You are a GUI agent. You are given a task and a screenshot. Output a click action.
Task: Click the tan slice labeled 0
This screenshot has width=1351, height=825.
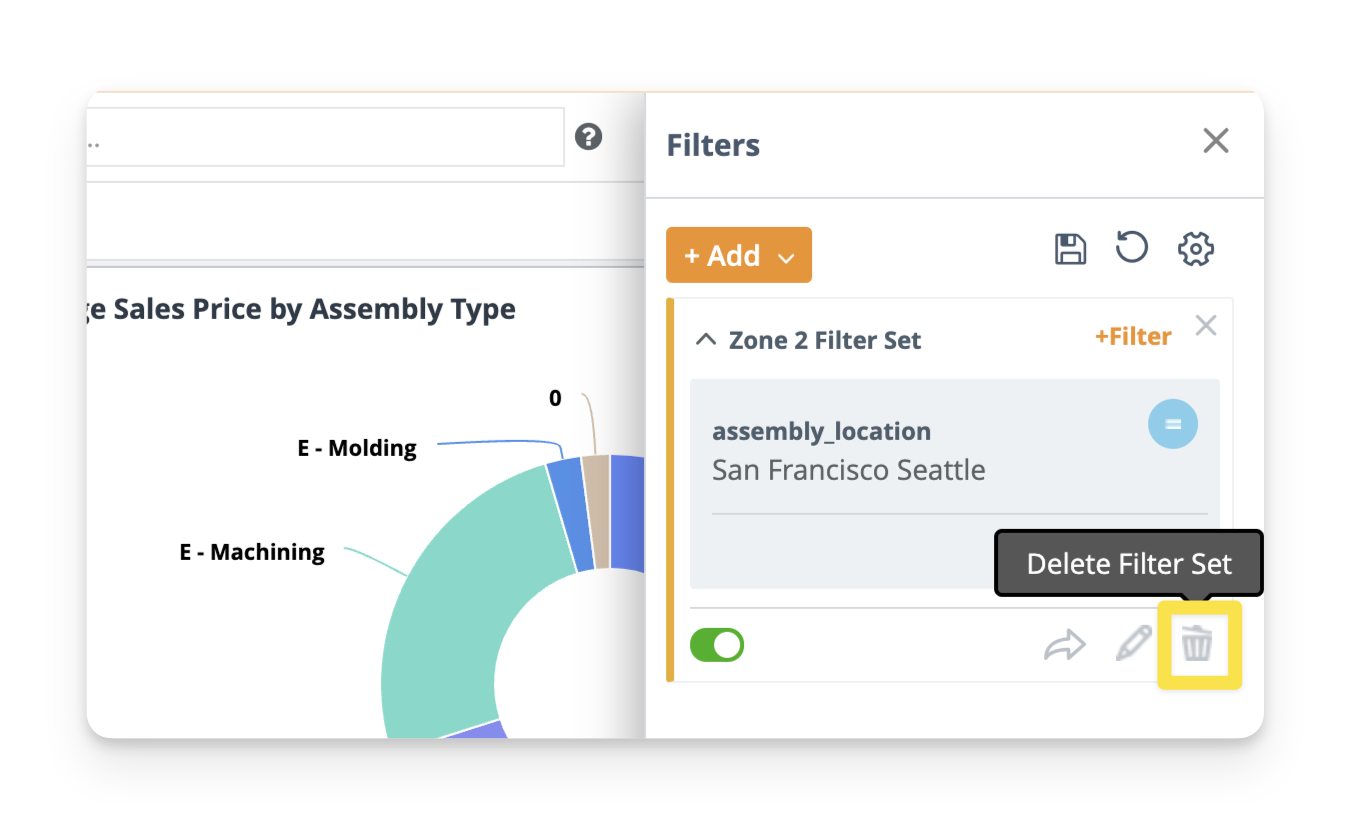[x=596, y=511]
